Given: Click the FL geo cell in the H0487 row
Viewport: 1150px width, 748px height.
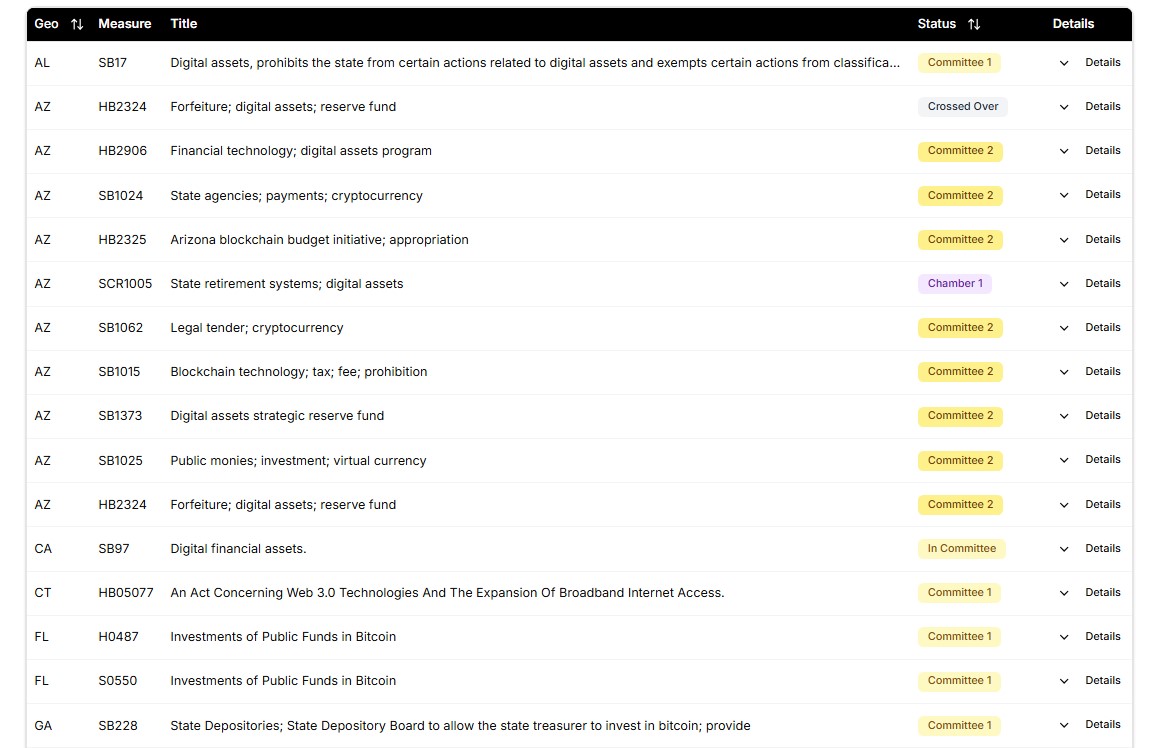Looking at the screenshot, I should (41, 637).
